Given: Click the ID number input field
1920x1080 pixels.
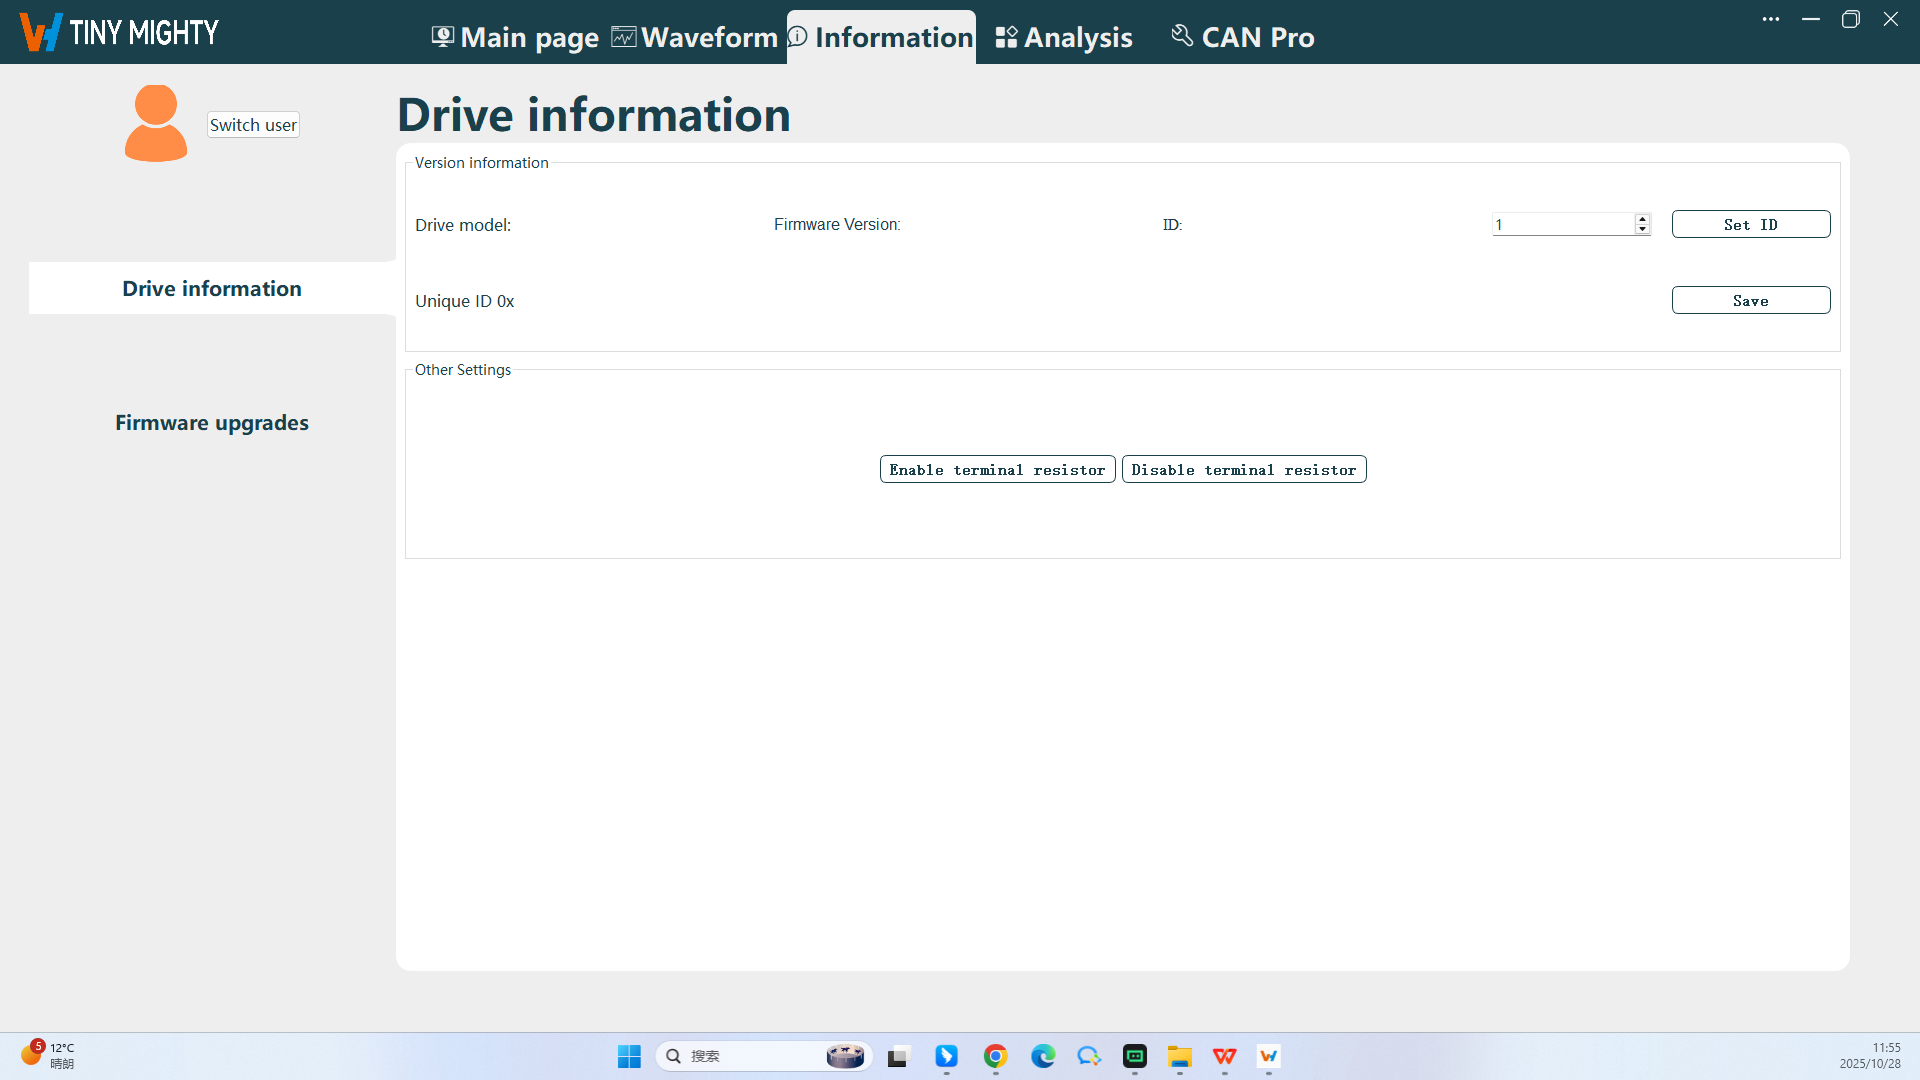Looking at the screenshot, I should (1562, 225).
